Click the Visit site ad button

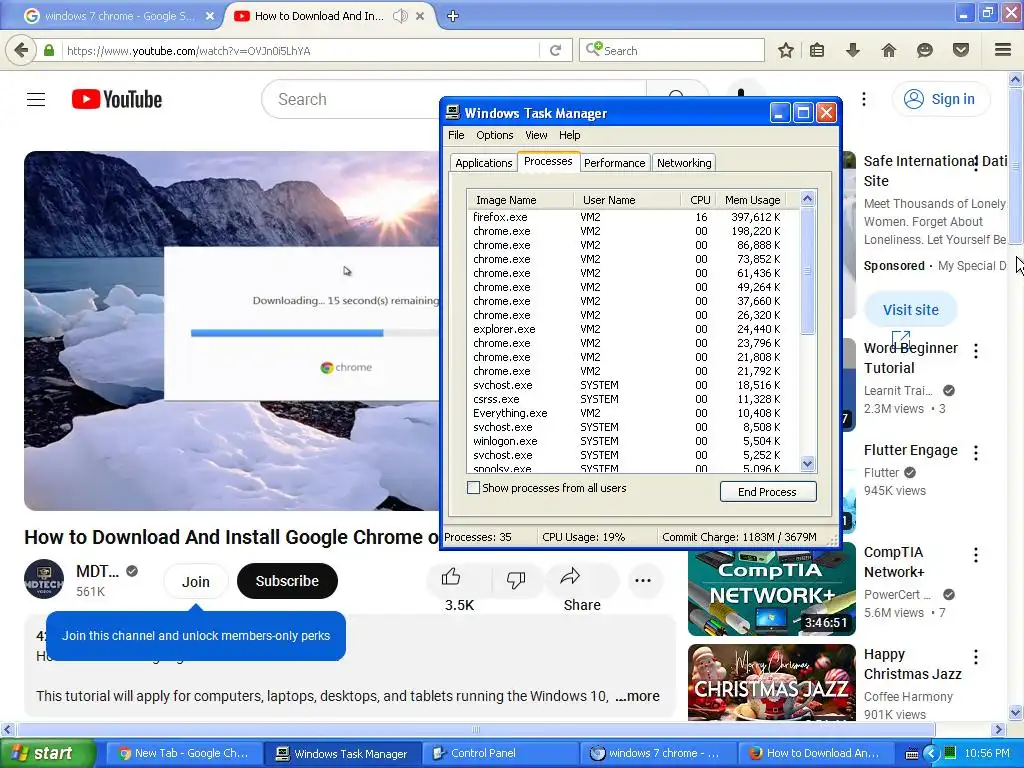tap(910, 310)
